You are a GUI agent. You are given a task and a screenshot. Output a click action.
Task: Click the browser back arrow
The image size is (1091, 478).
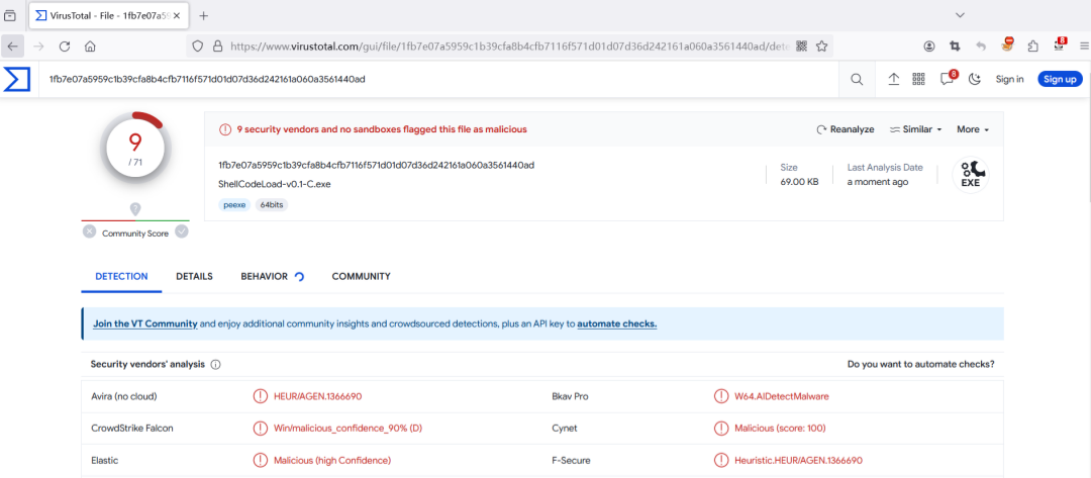pos(13,46)
